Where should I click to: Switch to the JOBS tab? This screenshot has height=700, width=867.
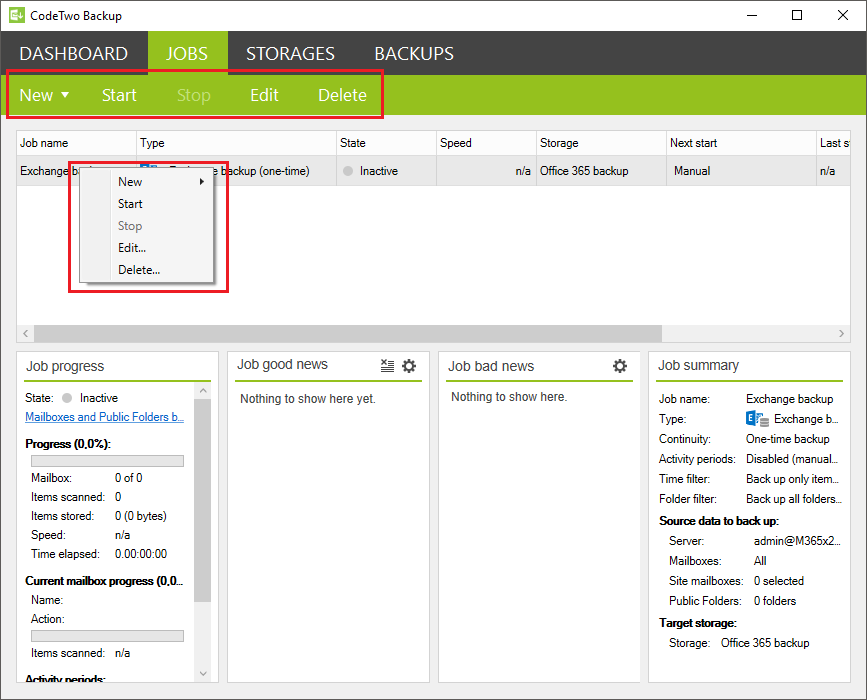[x=187, y=54]
